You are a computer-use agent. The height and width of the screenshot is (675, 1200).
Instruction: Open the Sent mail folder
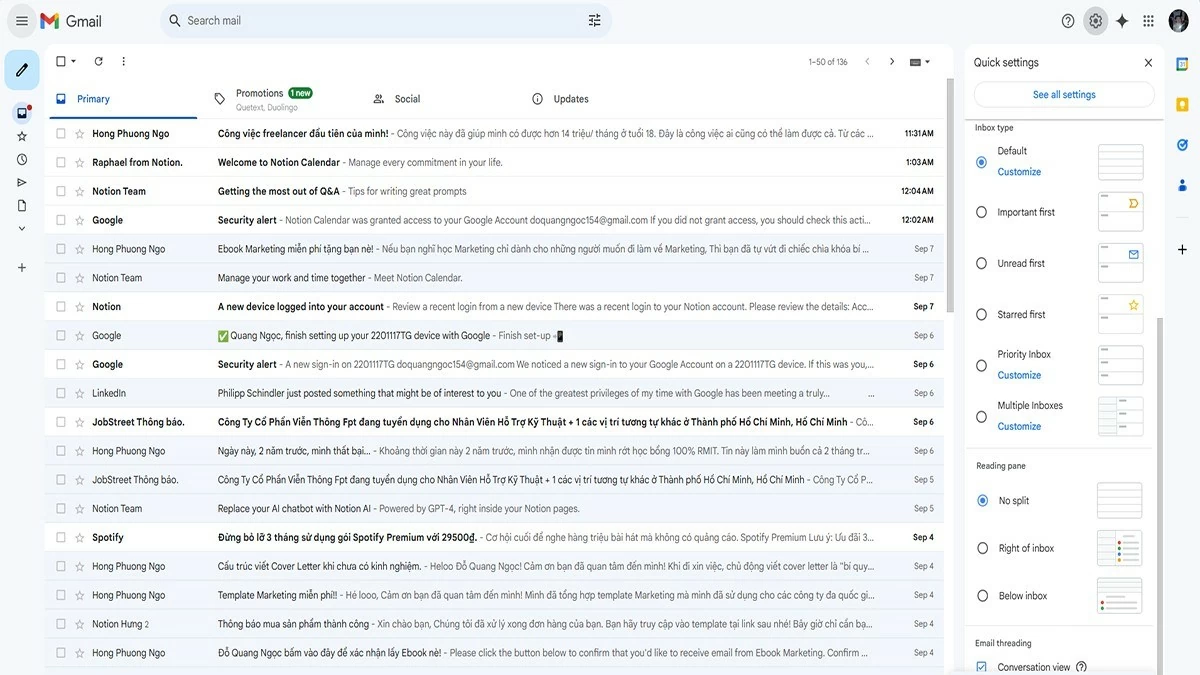pyautogui.click(x=22, y=181)
